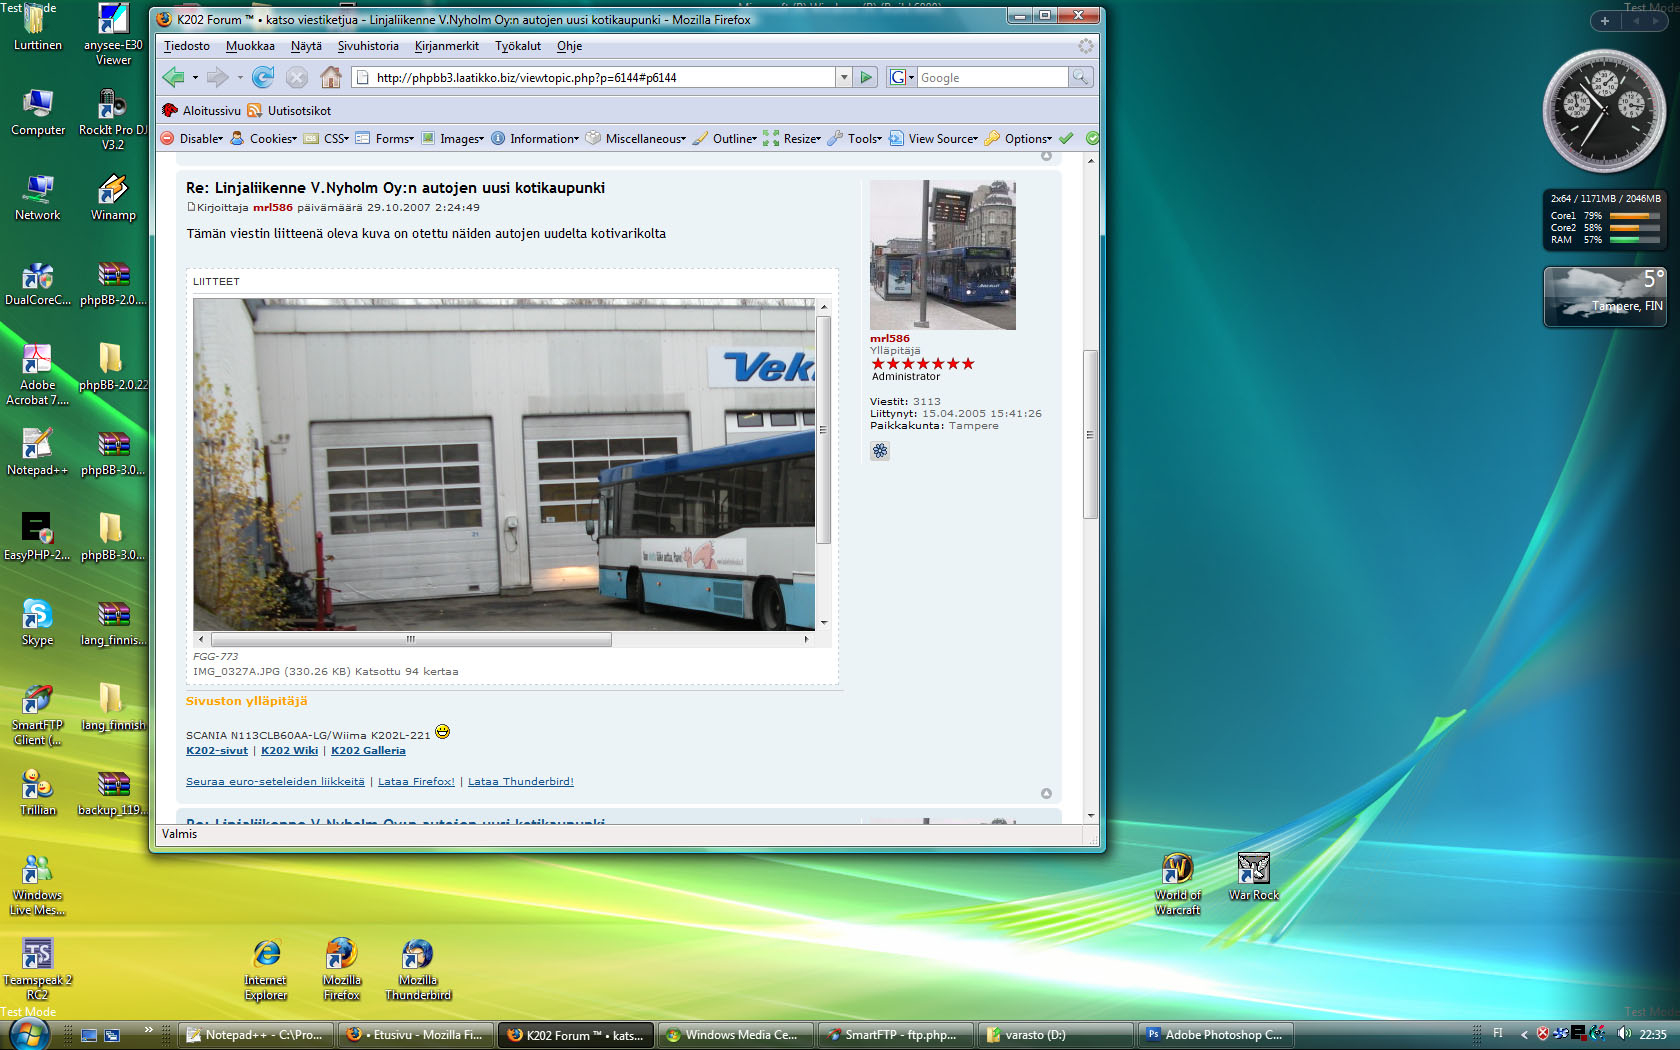Click the attached bus depot photo
Viewport: 1680px width, 1050px height.
coord(504,465)
